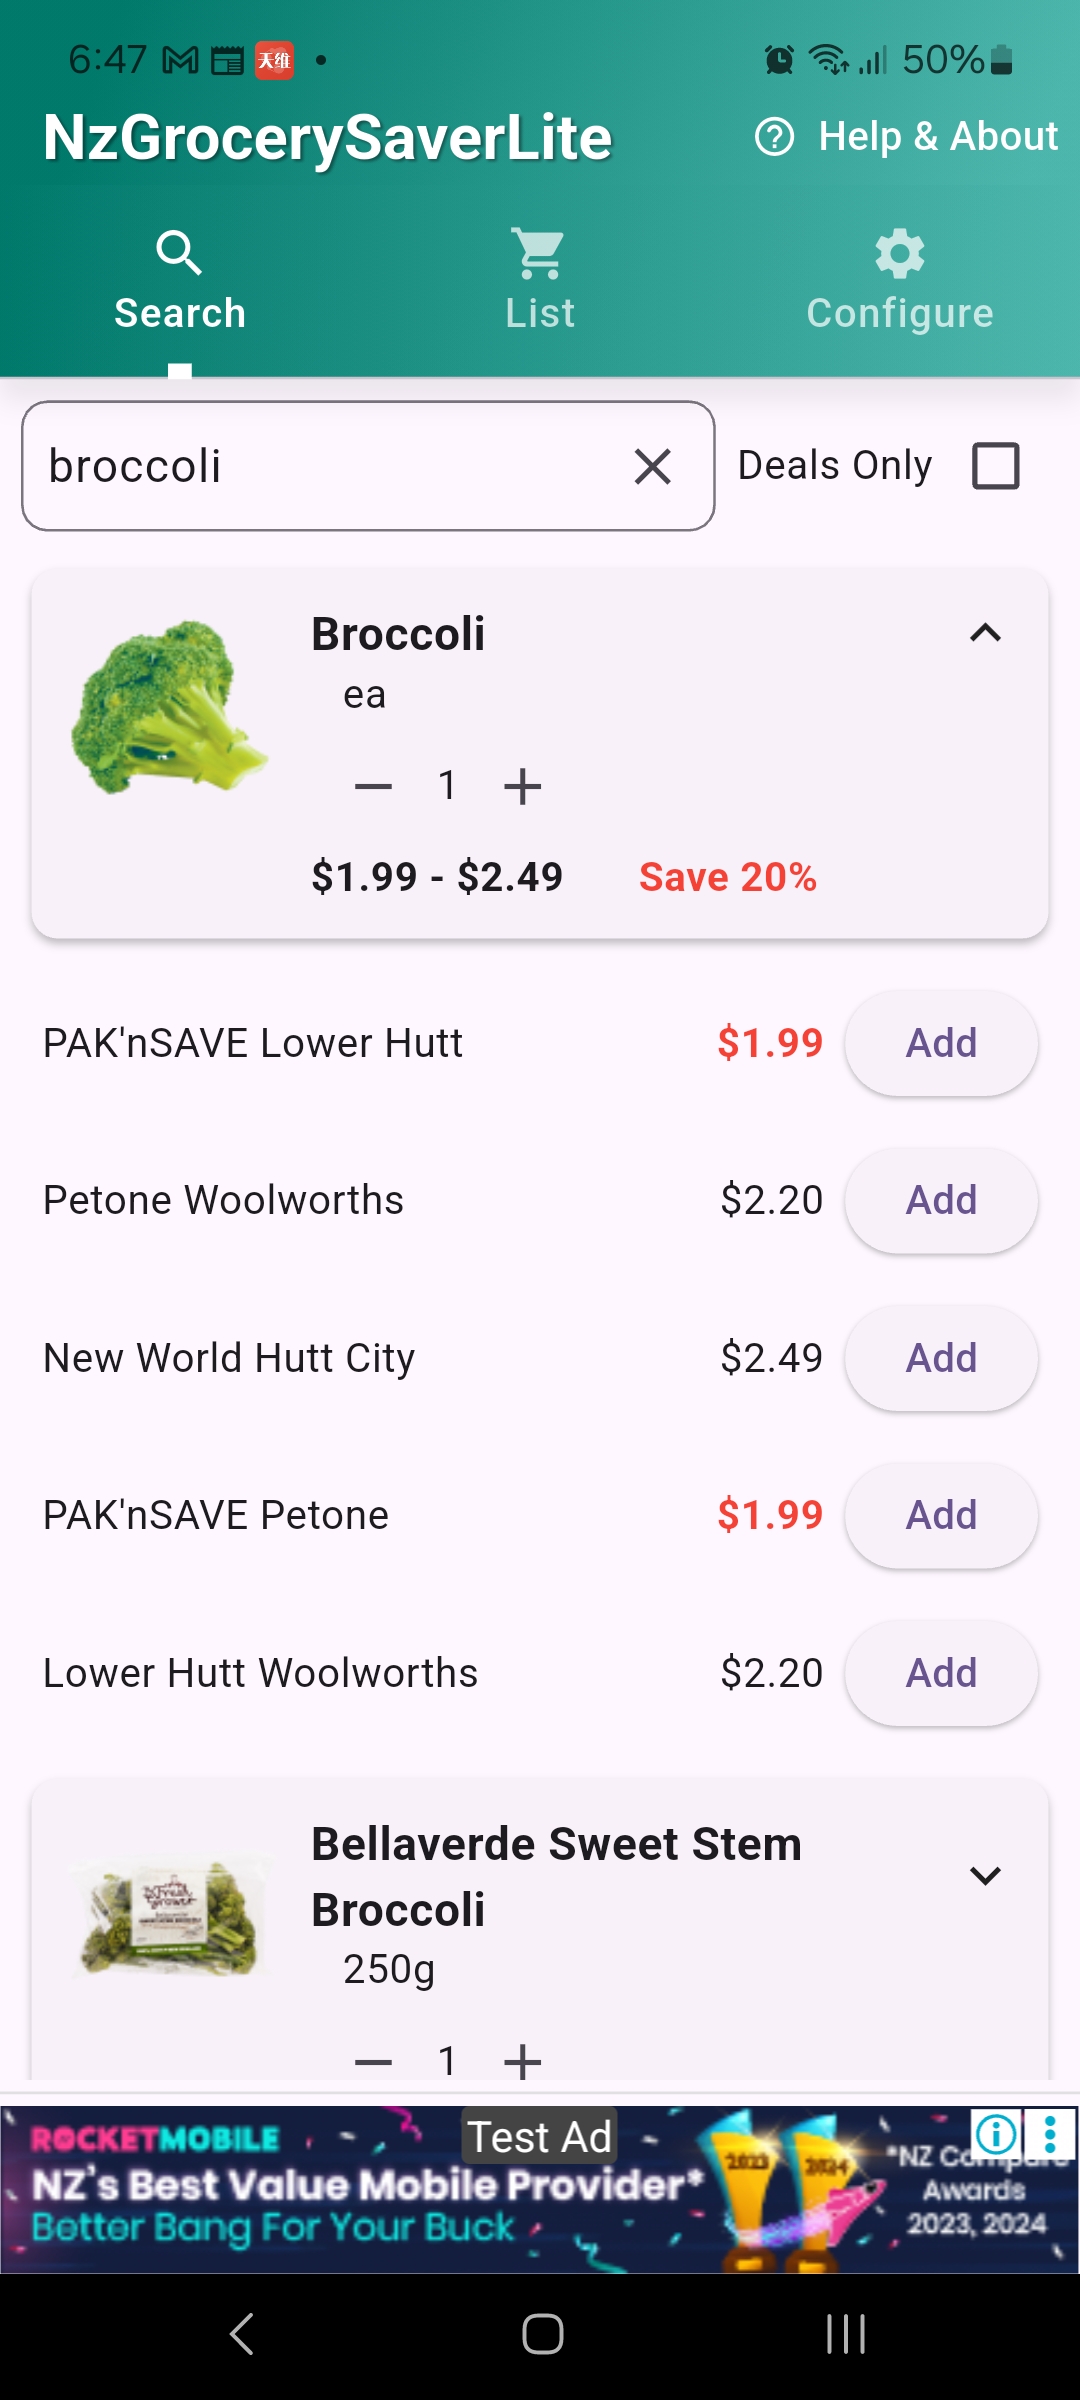
Task: Tap the Bellaverde Sweet Stem Broccoli thumbnail
Action: tap(168, 1918)
